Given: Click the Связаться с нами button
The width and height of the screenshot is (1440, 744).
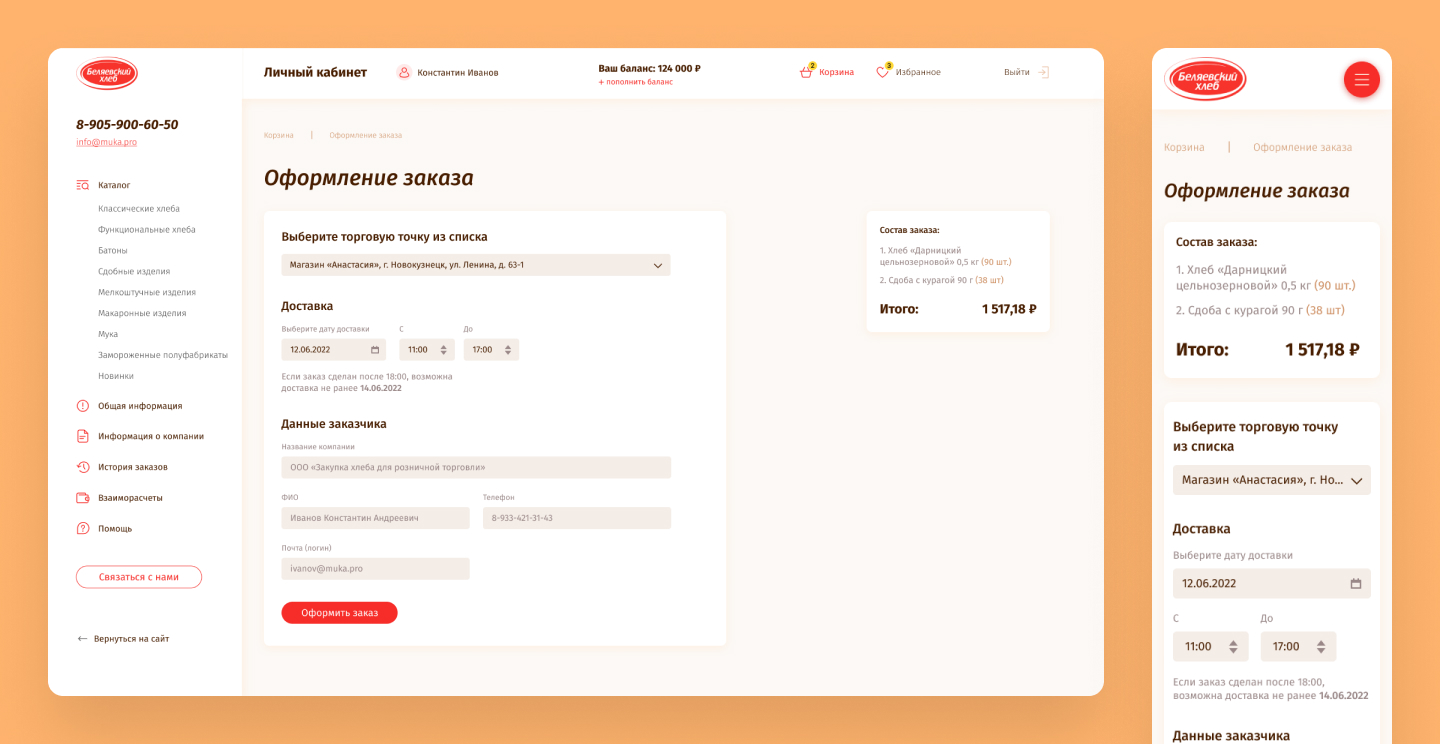Looking at the screenshot, I should (x=139, y=577).
